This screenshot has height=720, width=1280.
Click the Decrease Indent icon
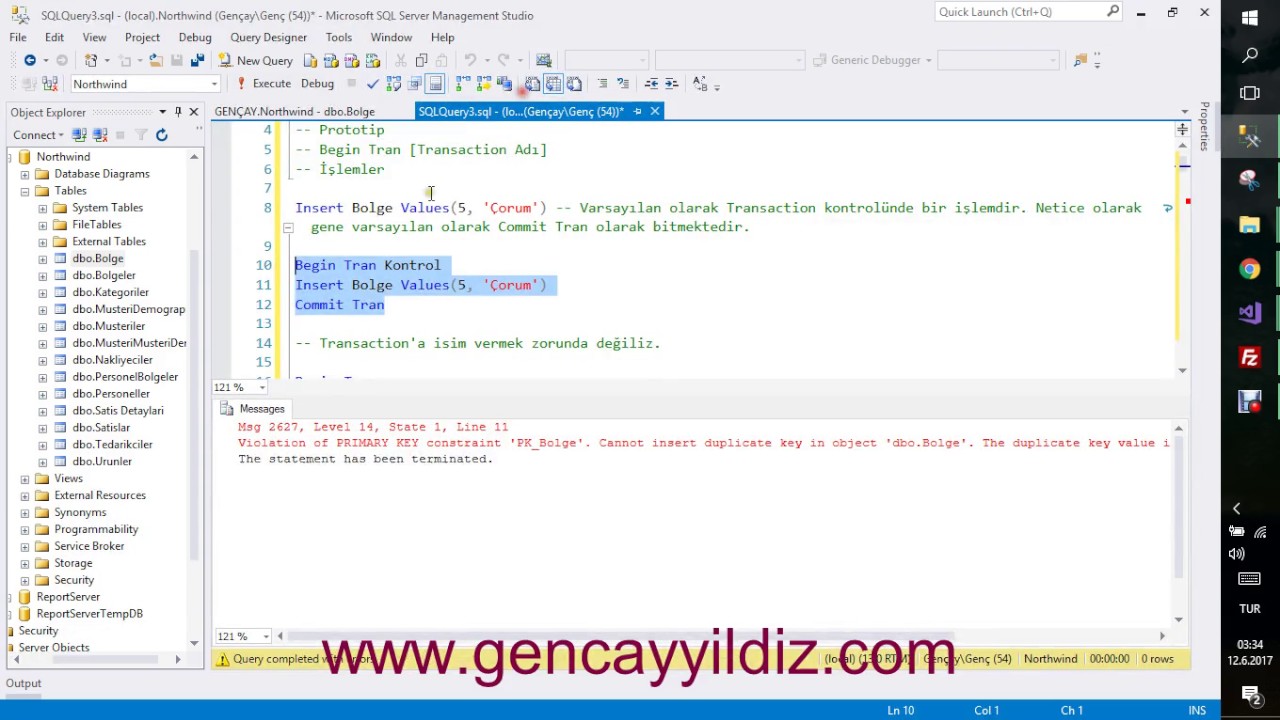pyautogui.click(x=651, y=84)
